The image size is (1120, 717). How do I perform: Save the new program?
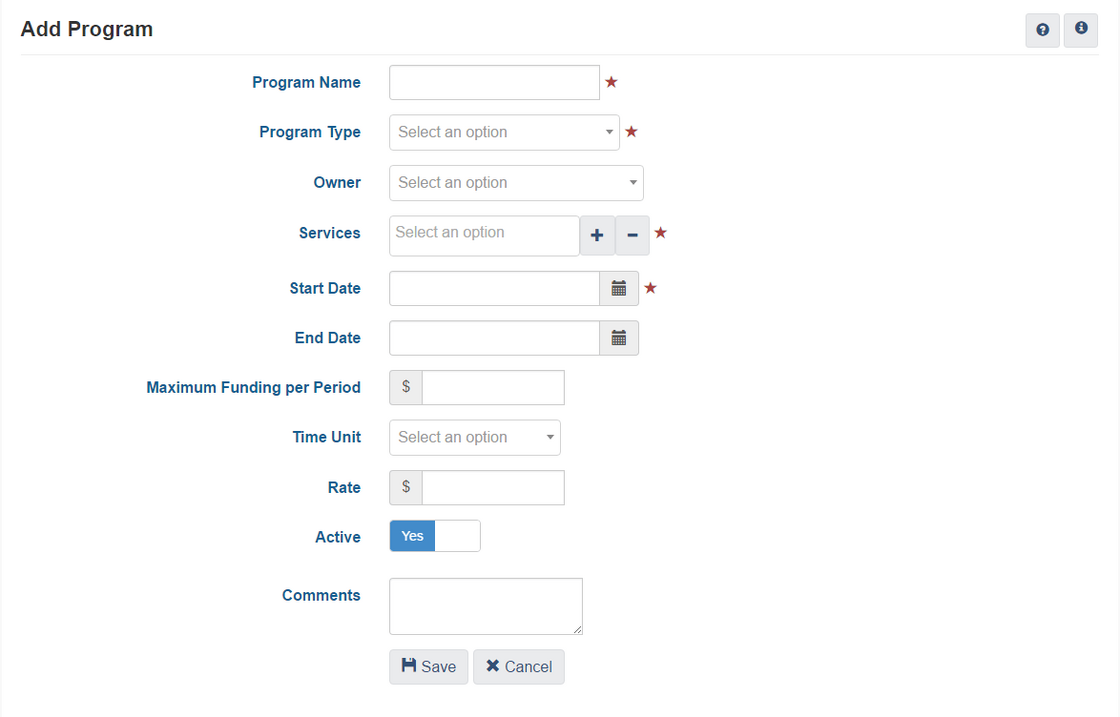(x=428, y=667)
